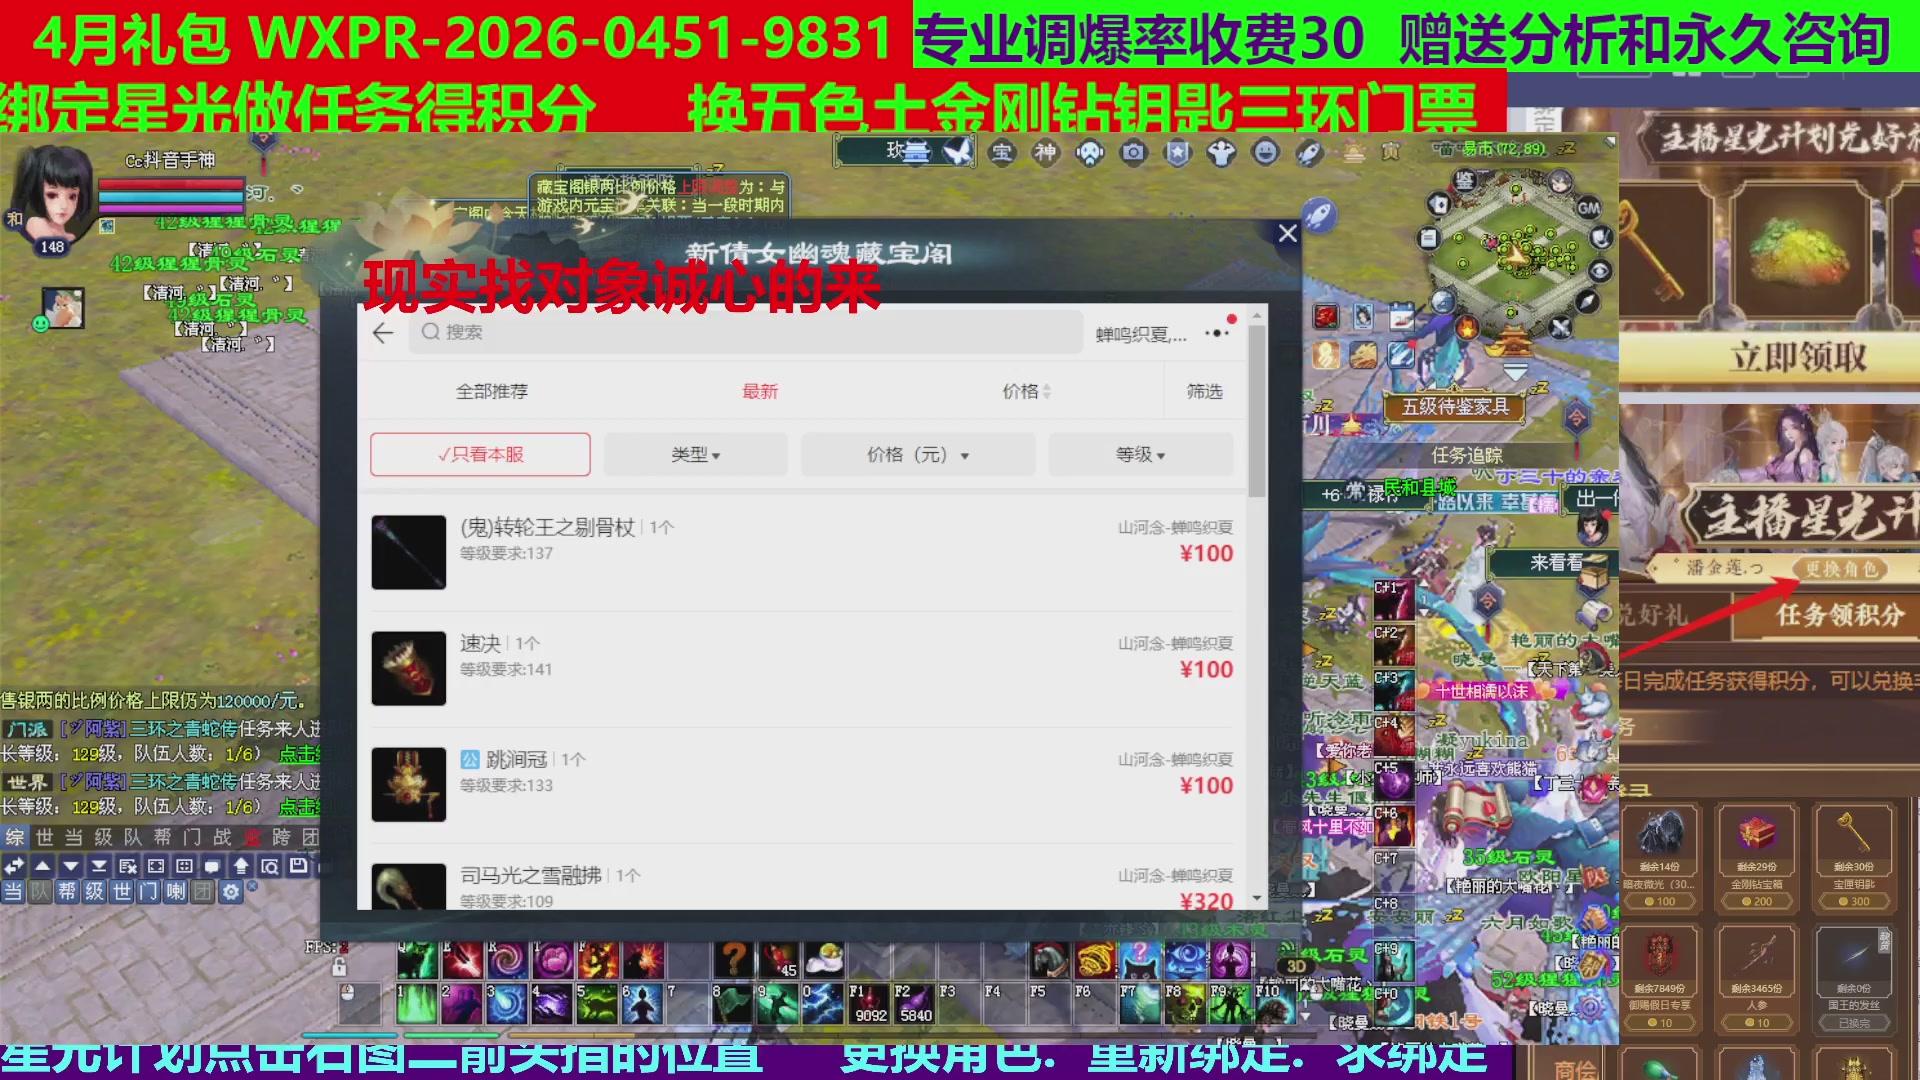This screenshot has height=1080, width=1920.
Task: Click the 鉴 appraise icon on minimap
Action: 1465,180
